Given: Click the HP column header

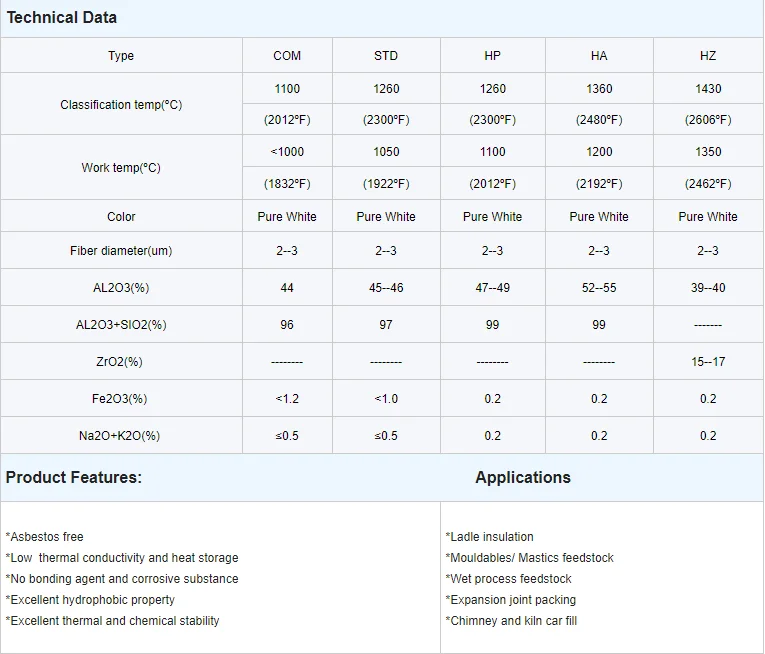Looking at the screenshot, I should pyautogui.click(x=492, y=56).
